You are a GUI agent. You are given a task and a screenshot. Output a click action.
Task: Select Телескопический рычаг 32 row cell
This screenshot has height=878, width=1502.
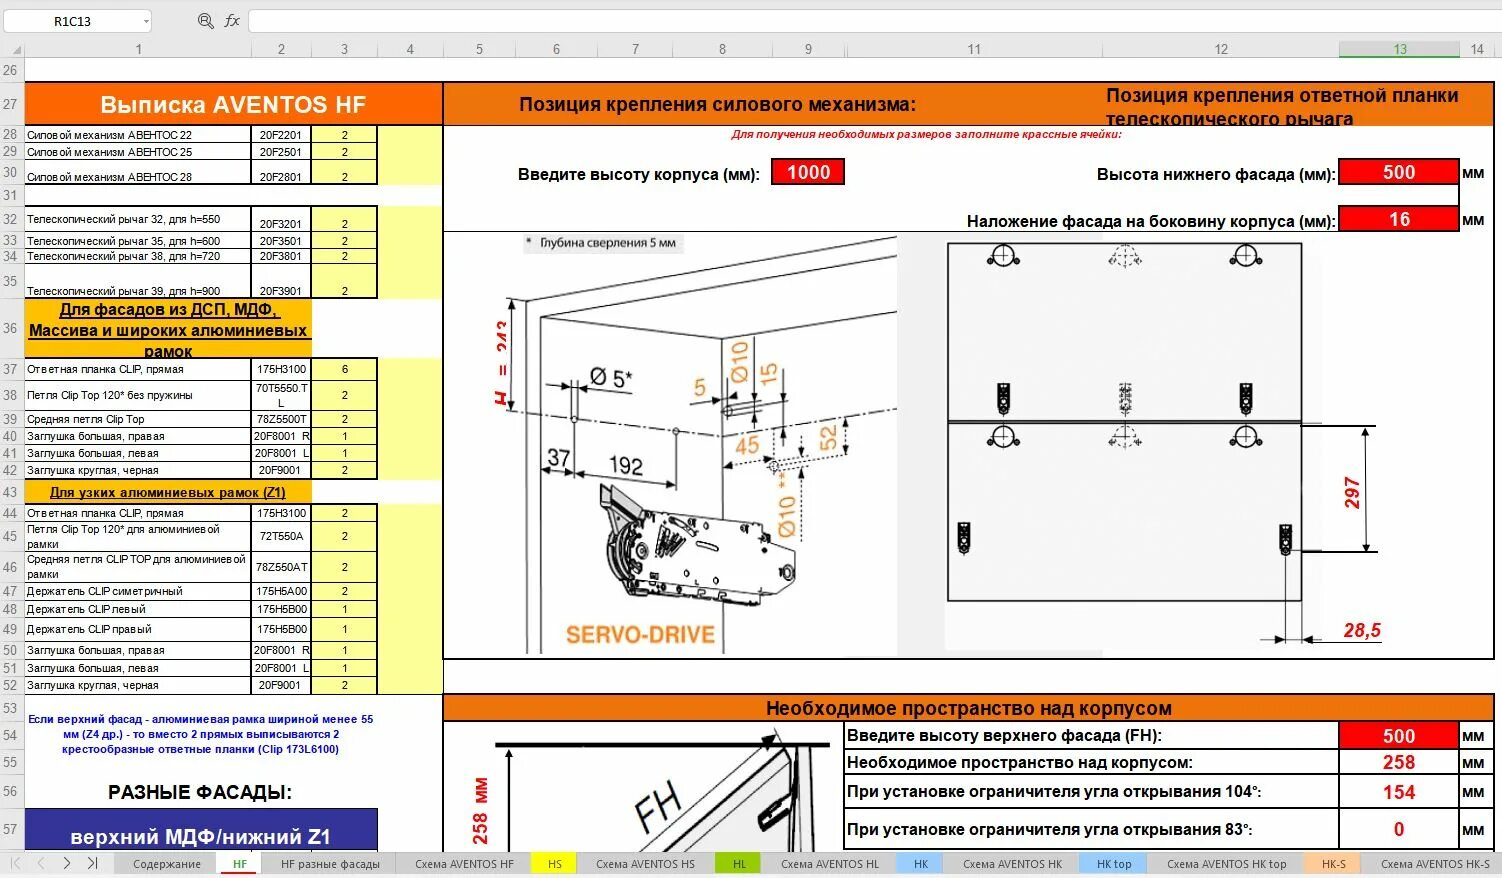point(138,219)
